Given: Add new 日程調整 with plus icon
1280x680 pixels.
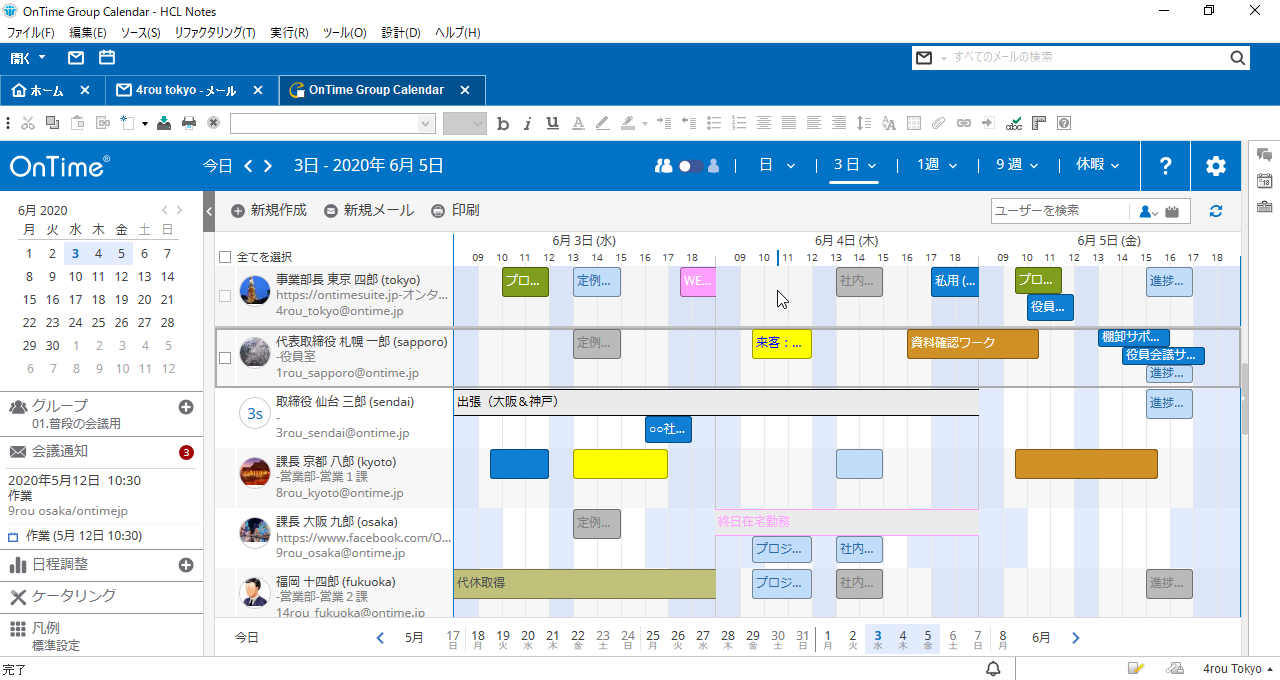Looking at the screenshot, I should point(185,565).
